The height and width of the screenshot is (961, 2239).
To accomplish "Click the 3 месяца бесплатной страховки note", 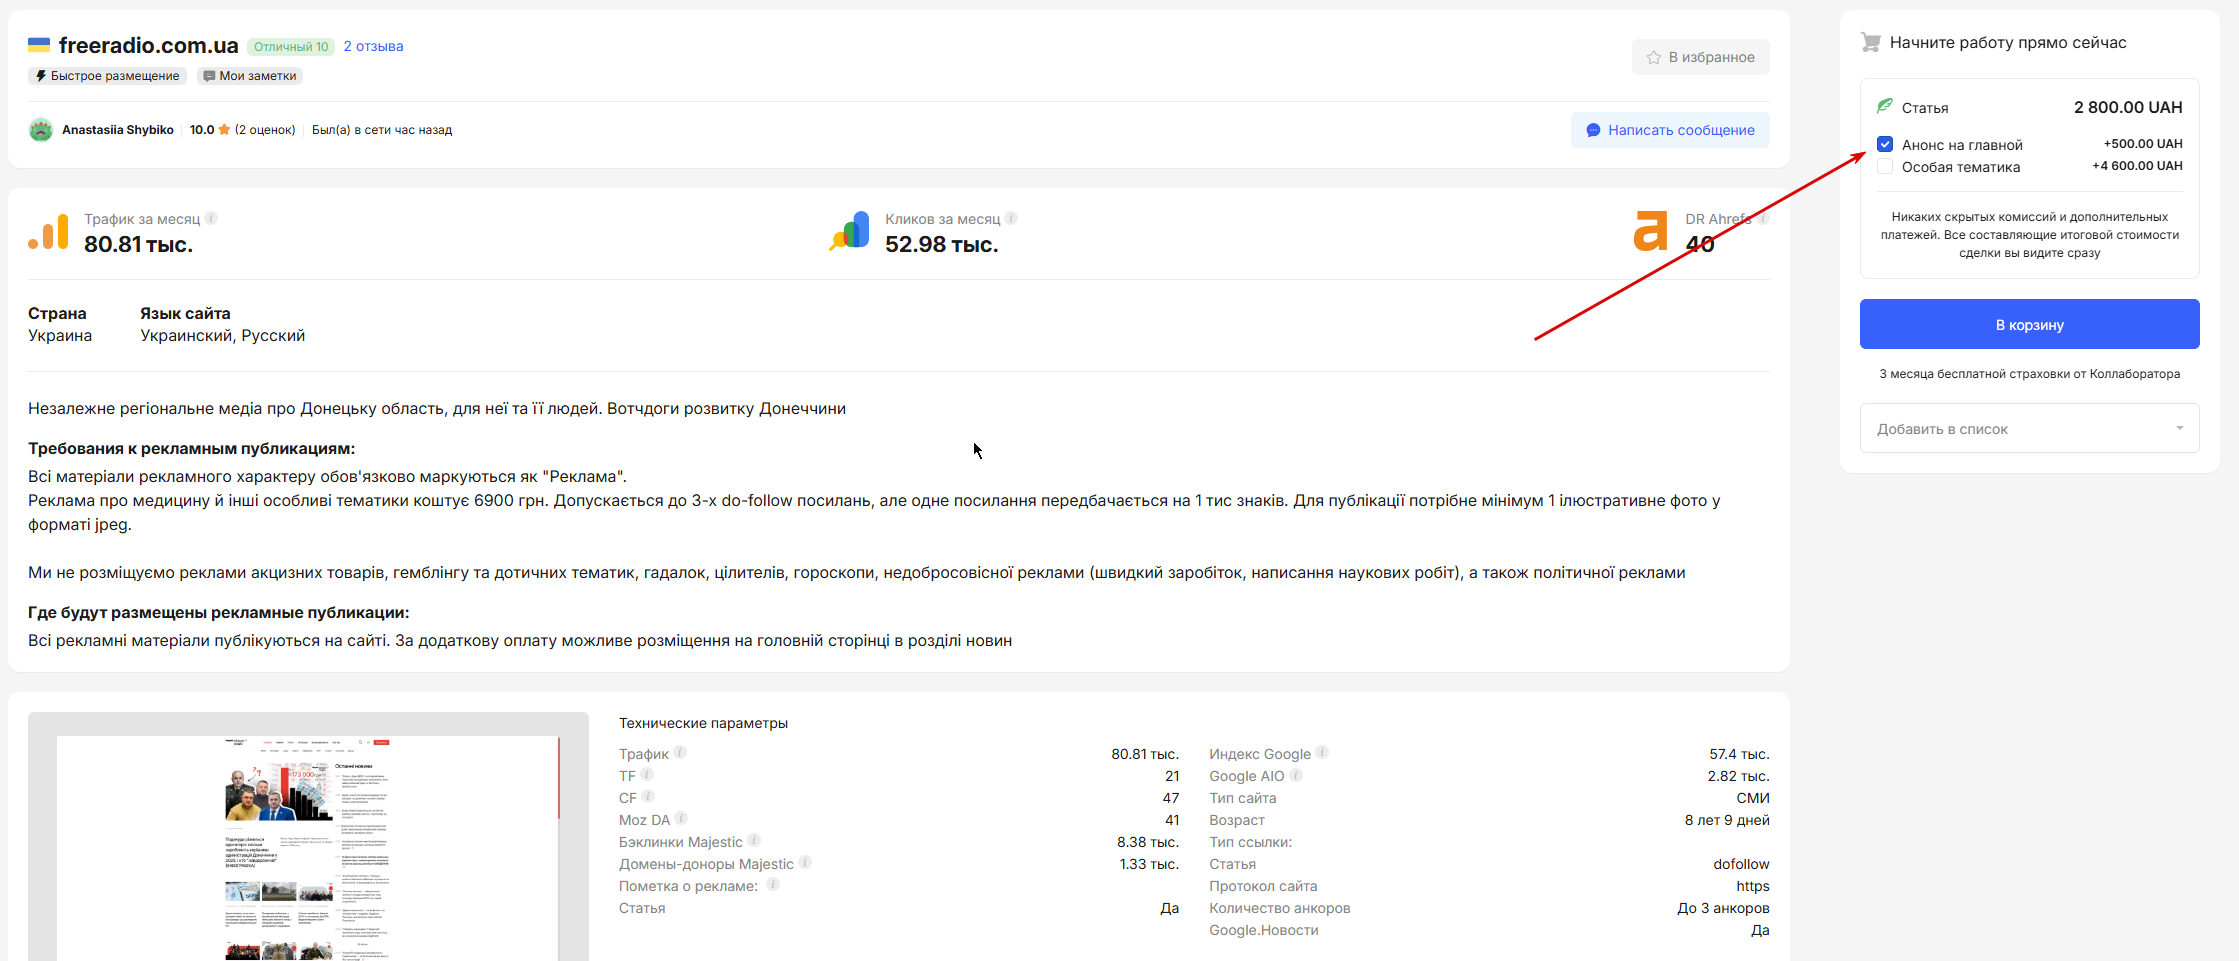I will 2029,374.
